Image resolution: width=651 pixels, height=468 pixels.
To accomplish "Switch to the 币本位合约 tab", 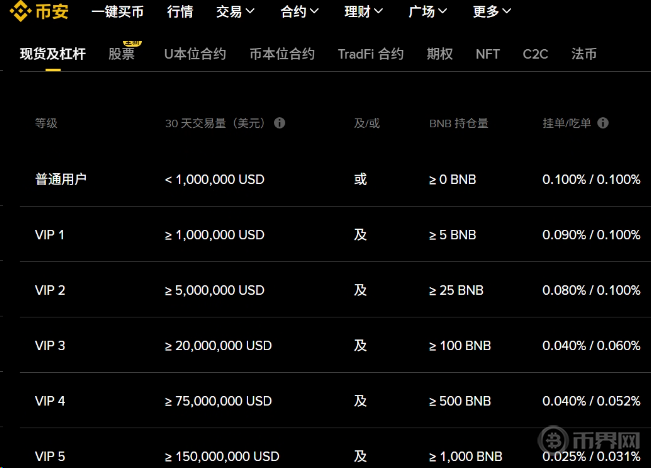I will tap(282, 54).
